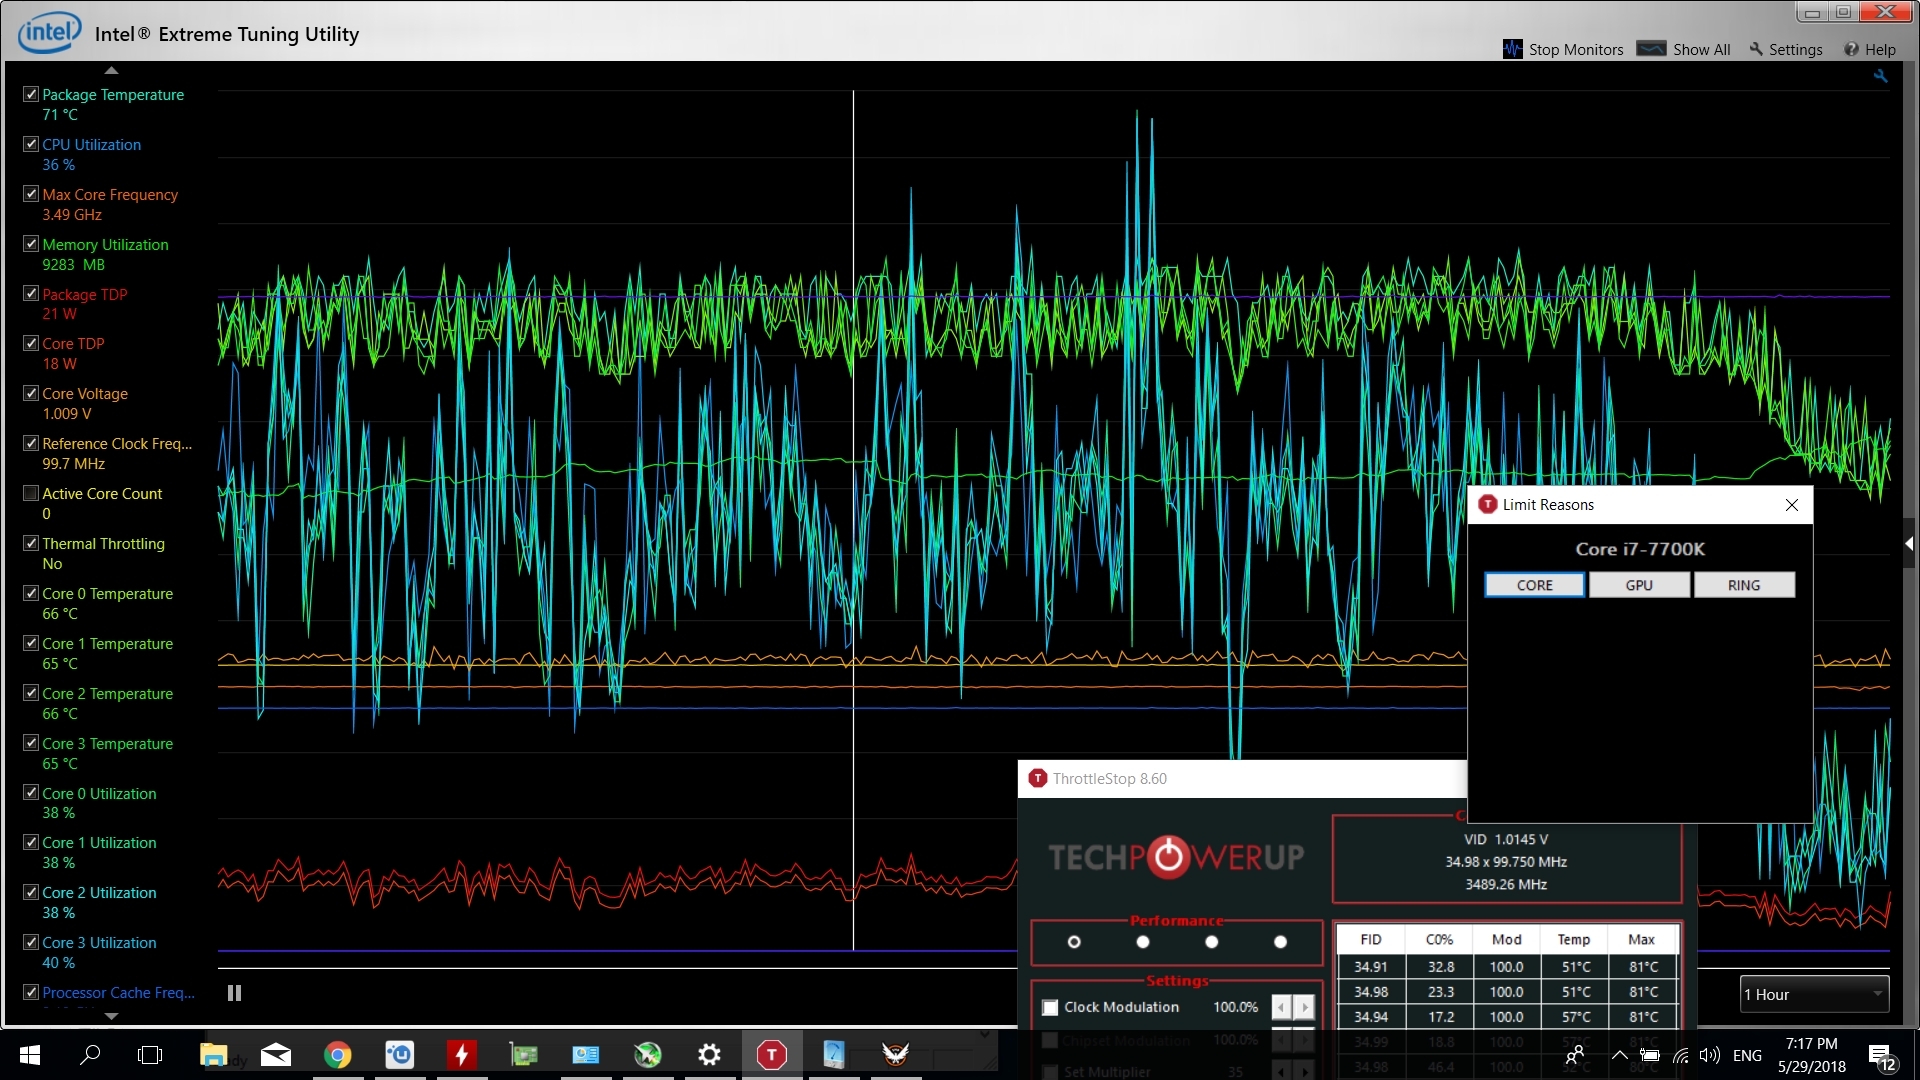
Task: Select the RING tab in Limit Reasons
Action: 1744,585
